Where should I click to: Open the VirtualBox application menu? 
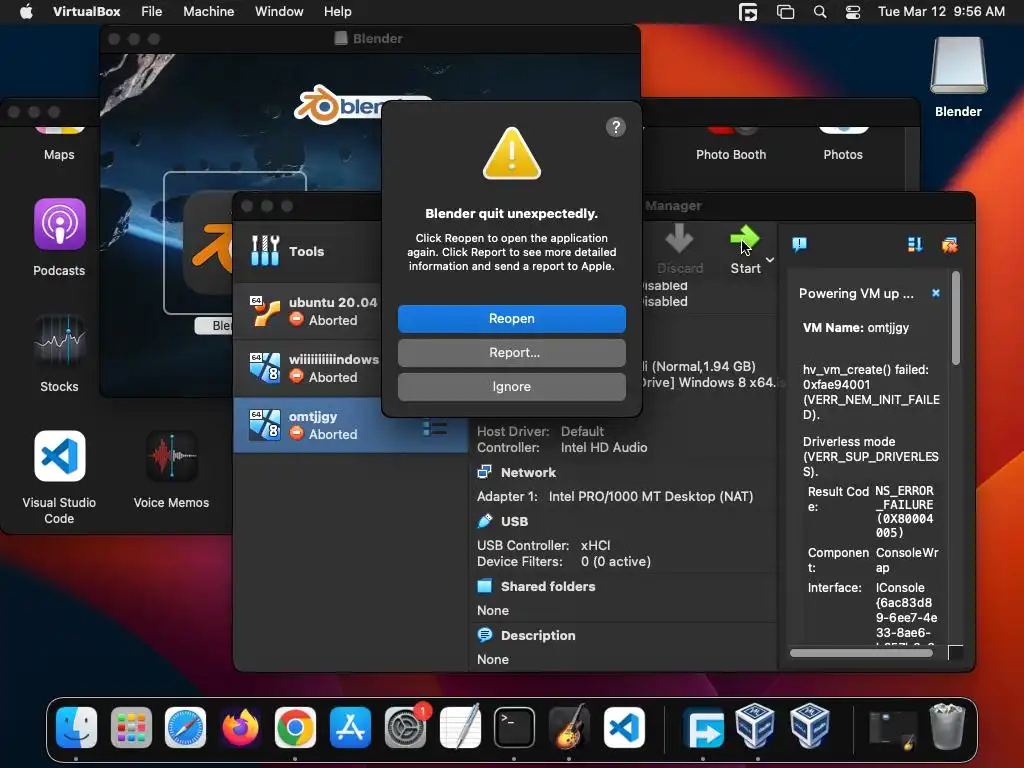coord(87,11)
